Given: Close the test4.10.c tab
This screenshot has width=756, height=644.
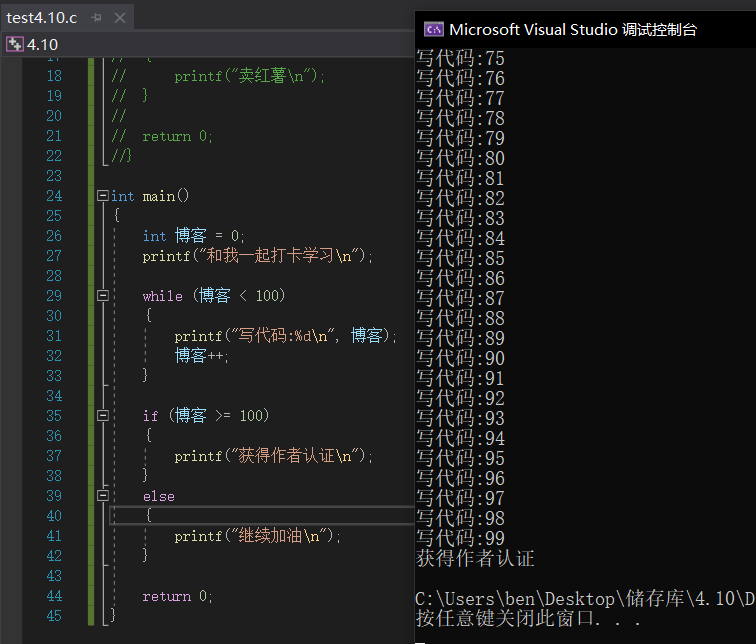Looking at the screenshot, I should pyautogui.click(x=120, y=18).
